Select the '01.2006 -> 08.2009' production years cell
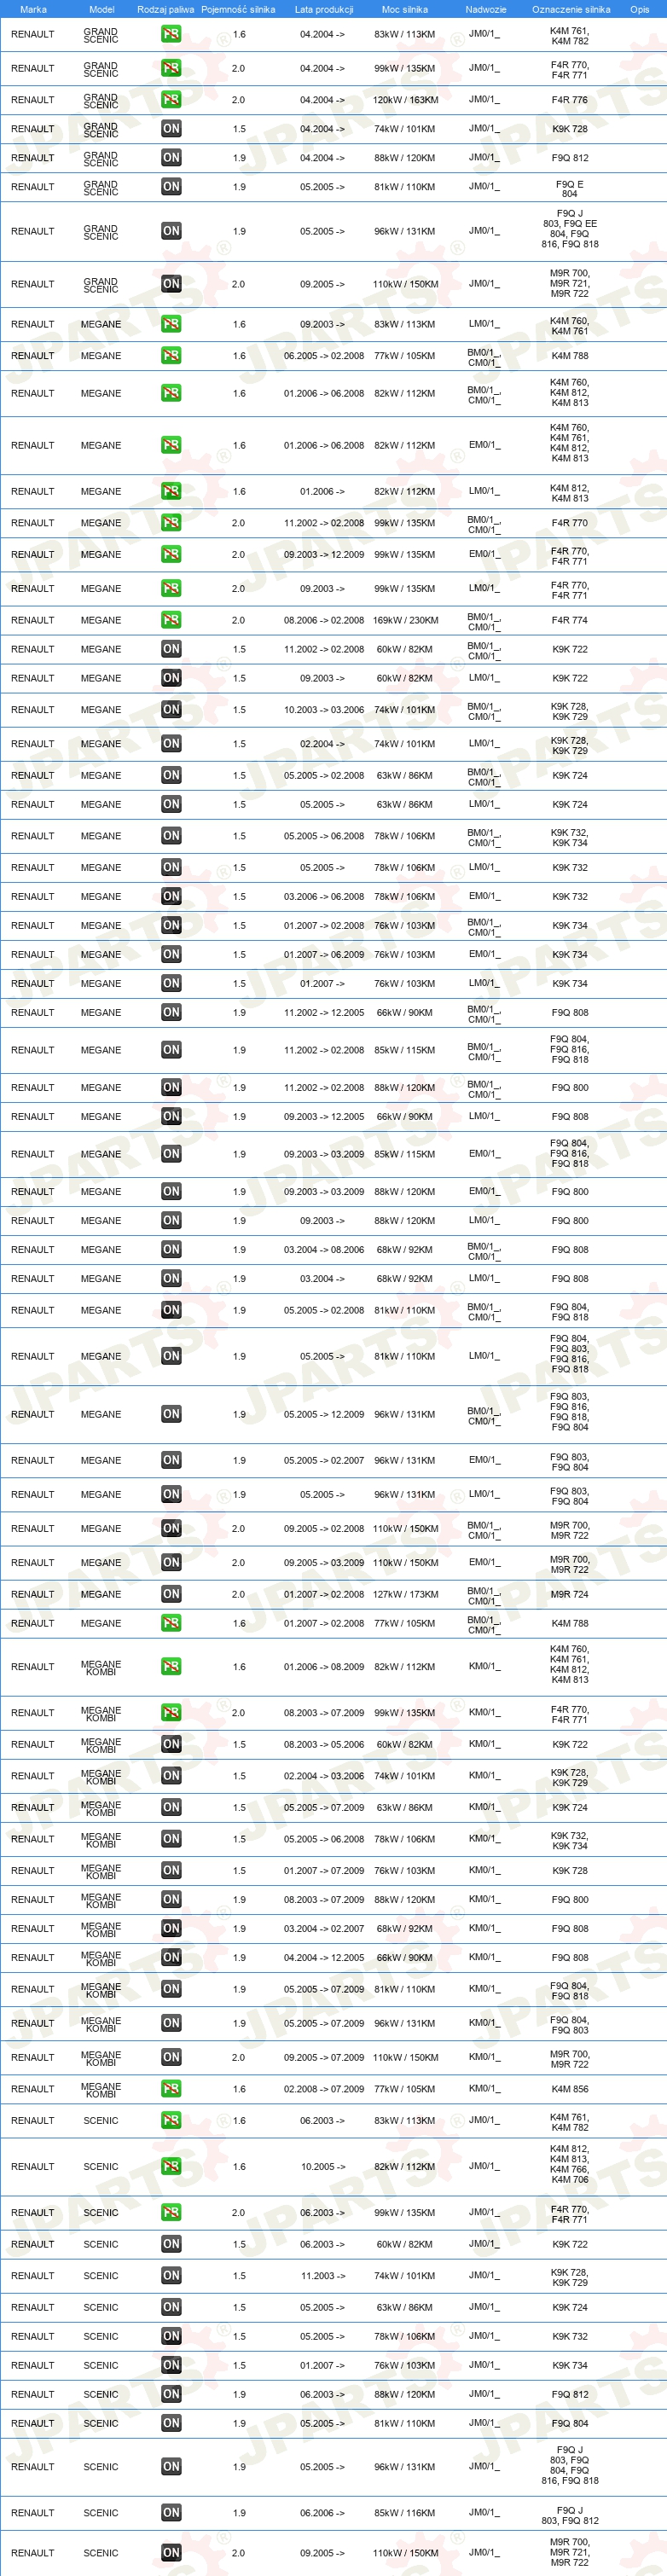This screenshot has width=667, height=2576. (x=324, y=1666)
